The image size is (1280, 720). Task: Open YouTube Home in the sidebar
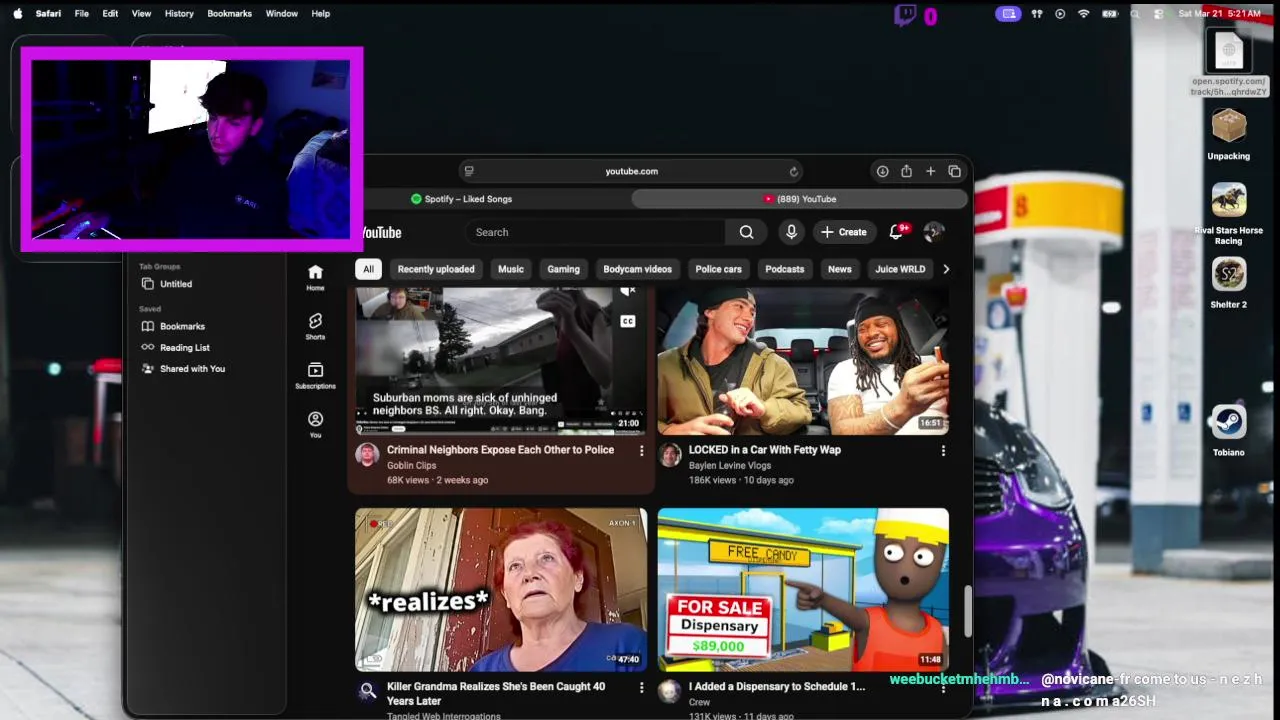(x=315, y=277)
